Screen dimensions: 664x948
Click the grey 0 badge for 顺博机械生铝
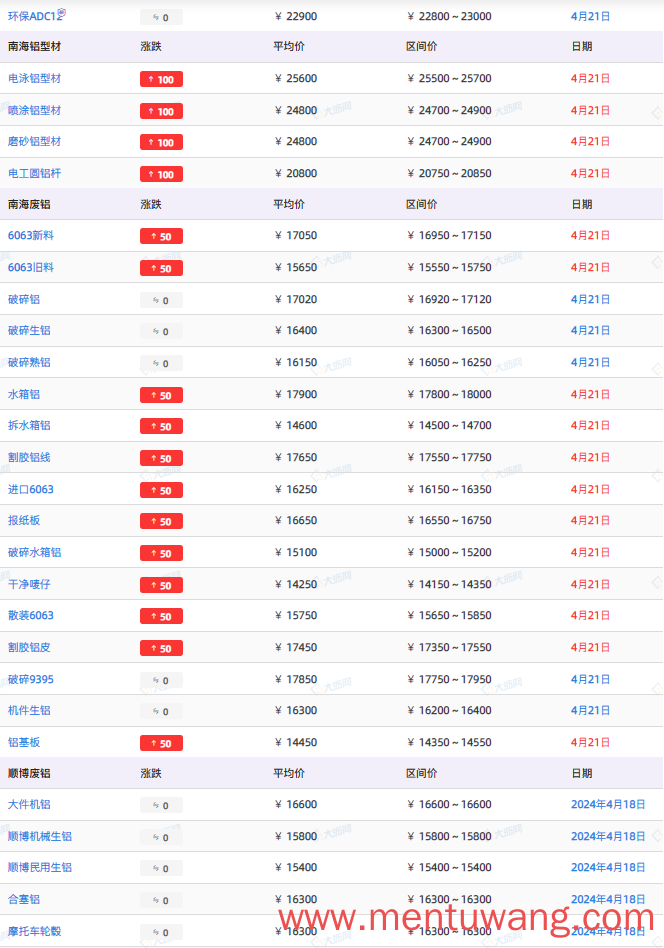click(x=161, y=837)
